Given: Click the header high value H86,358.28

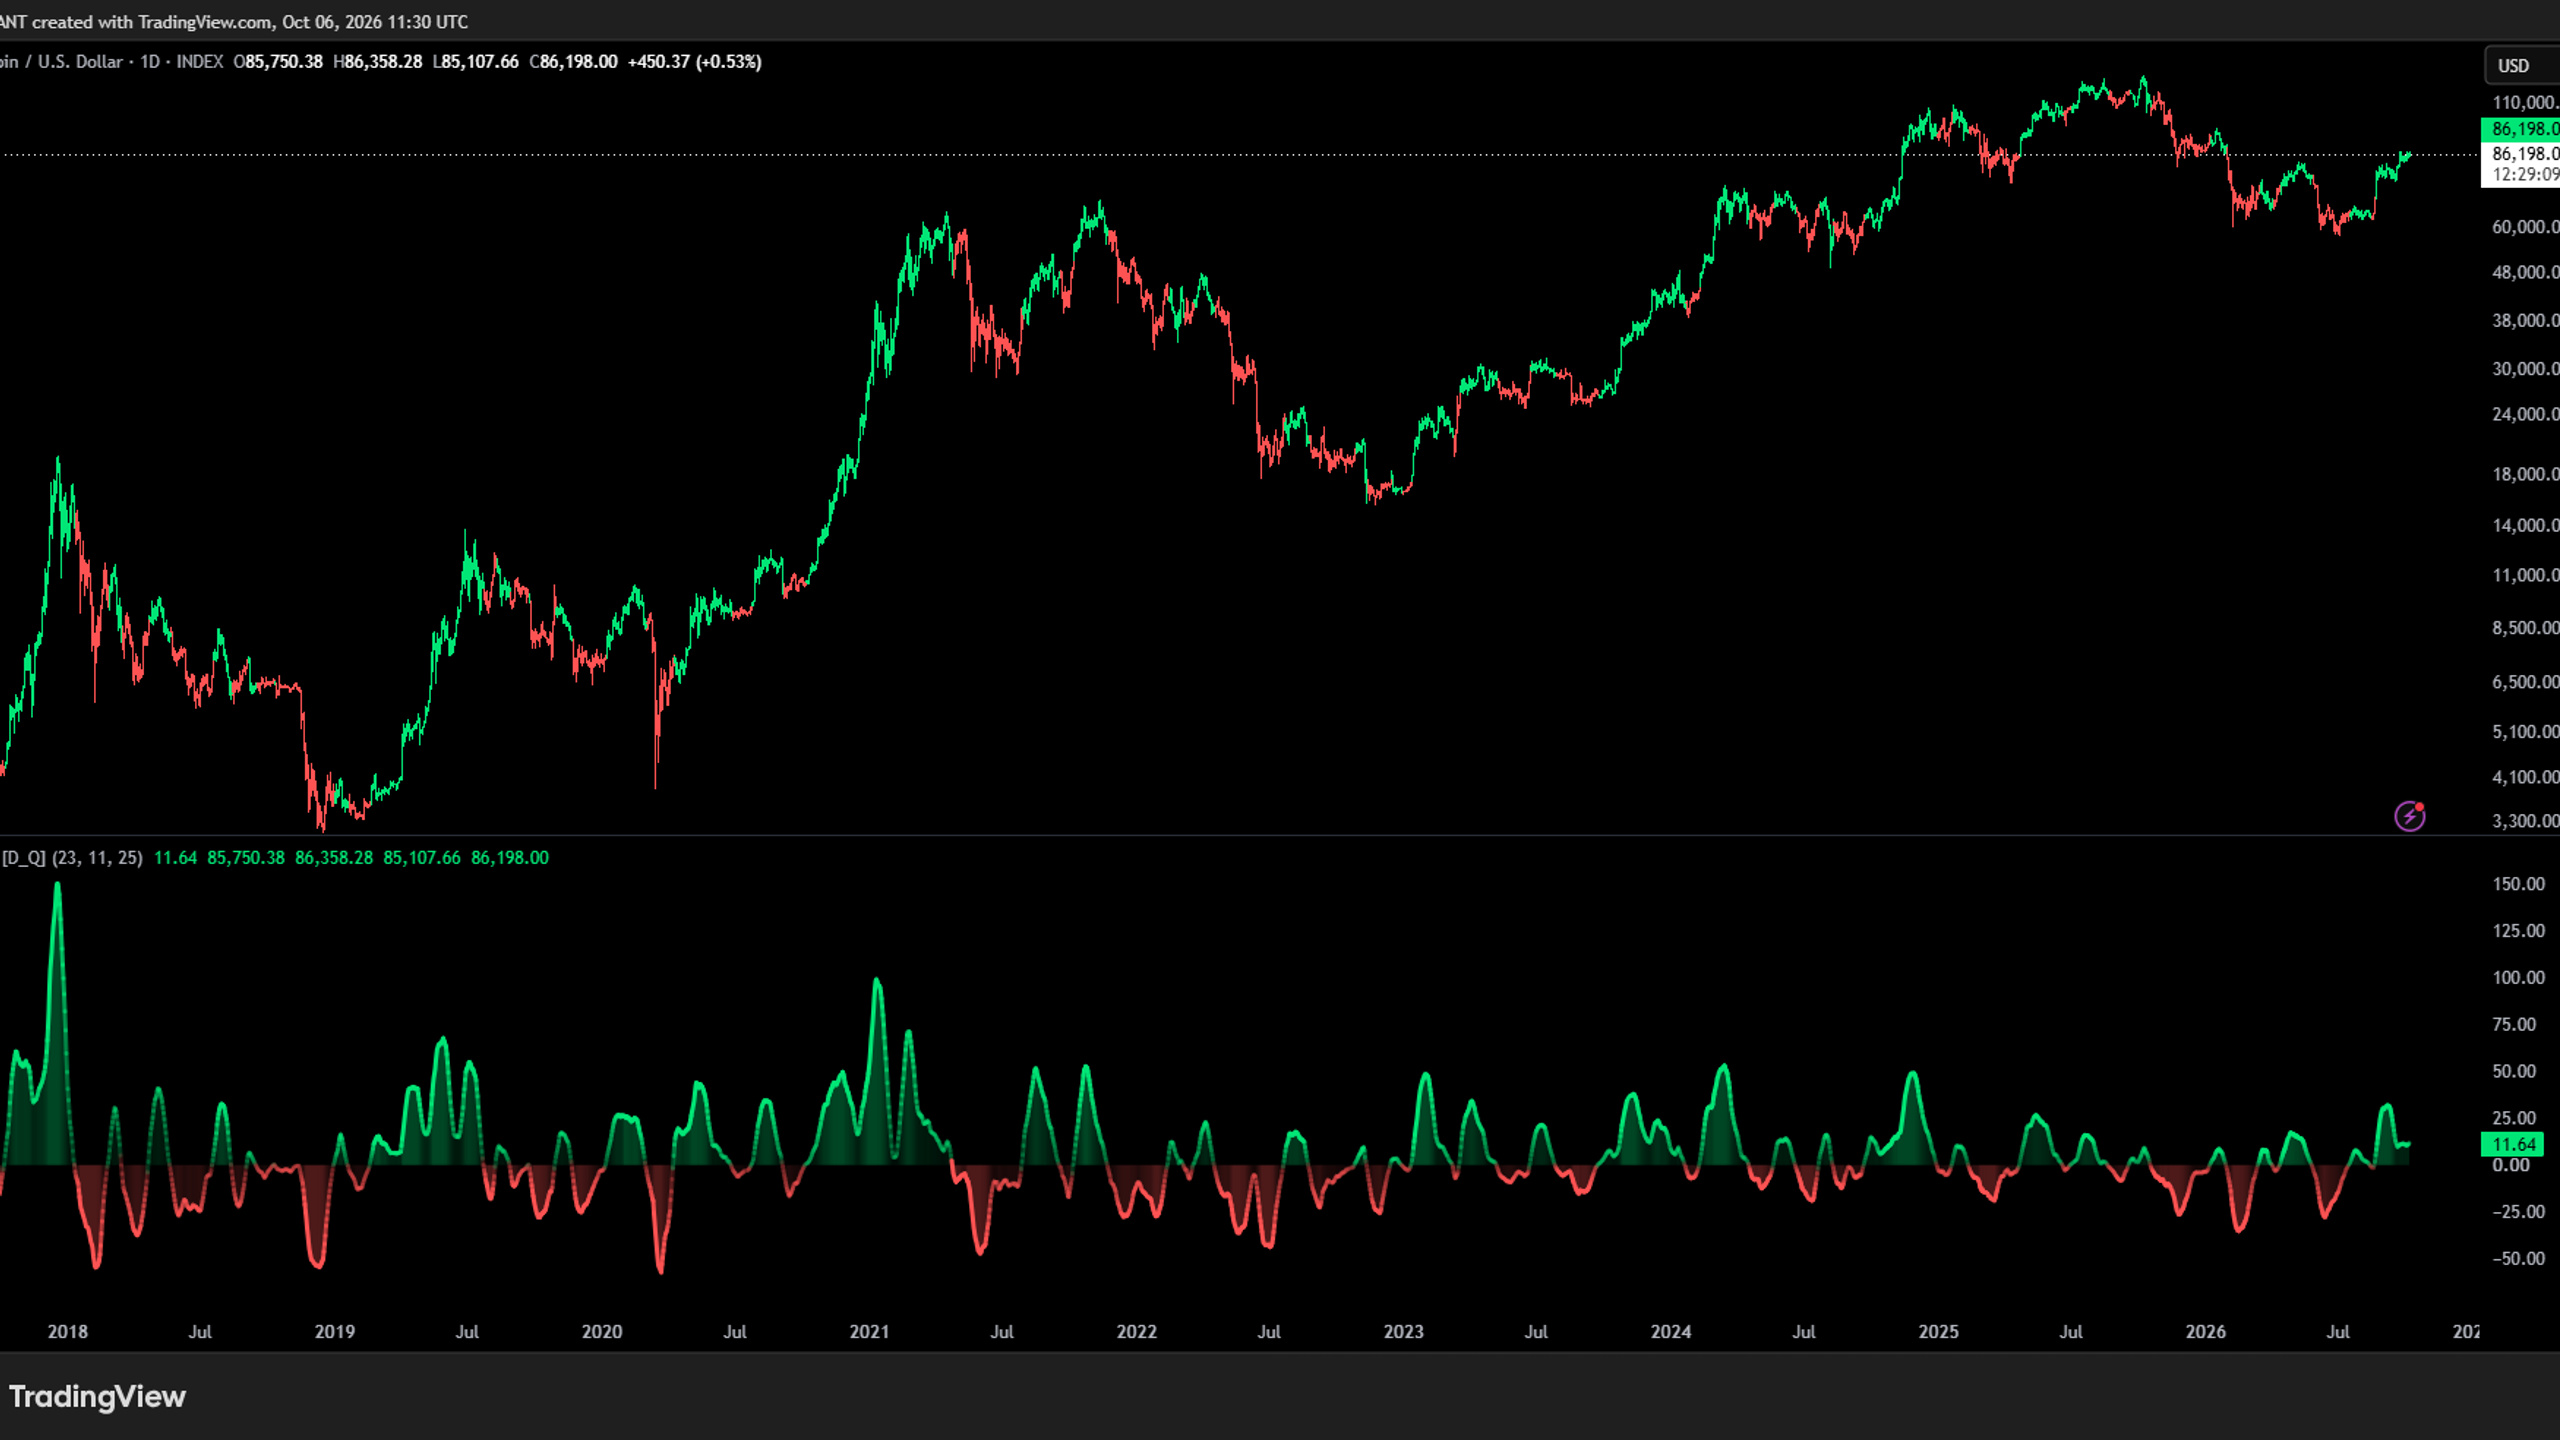Looking at the screenshot, I should pos(378,62).
